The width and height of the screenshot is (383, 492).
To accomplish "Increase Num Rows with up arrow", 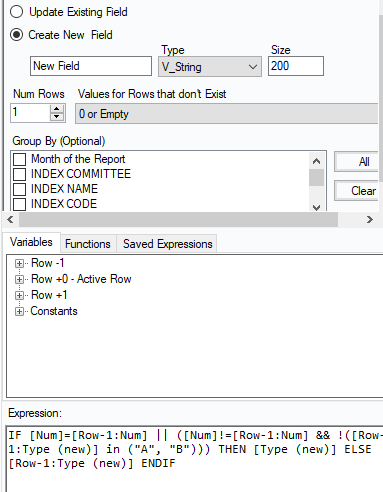I will coord(57,109).
